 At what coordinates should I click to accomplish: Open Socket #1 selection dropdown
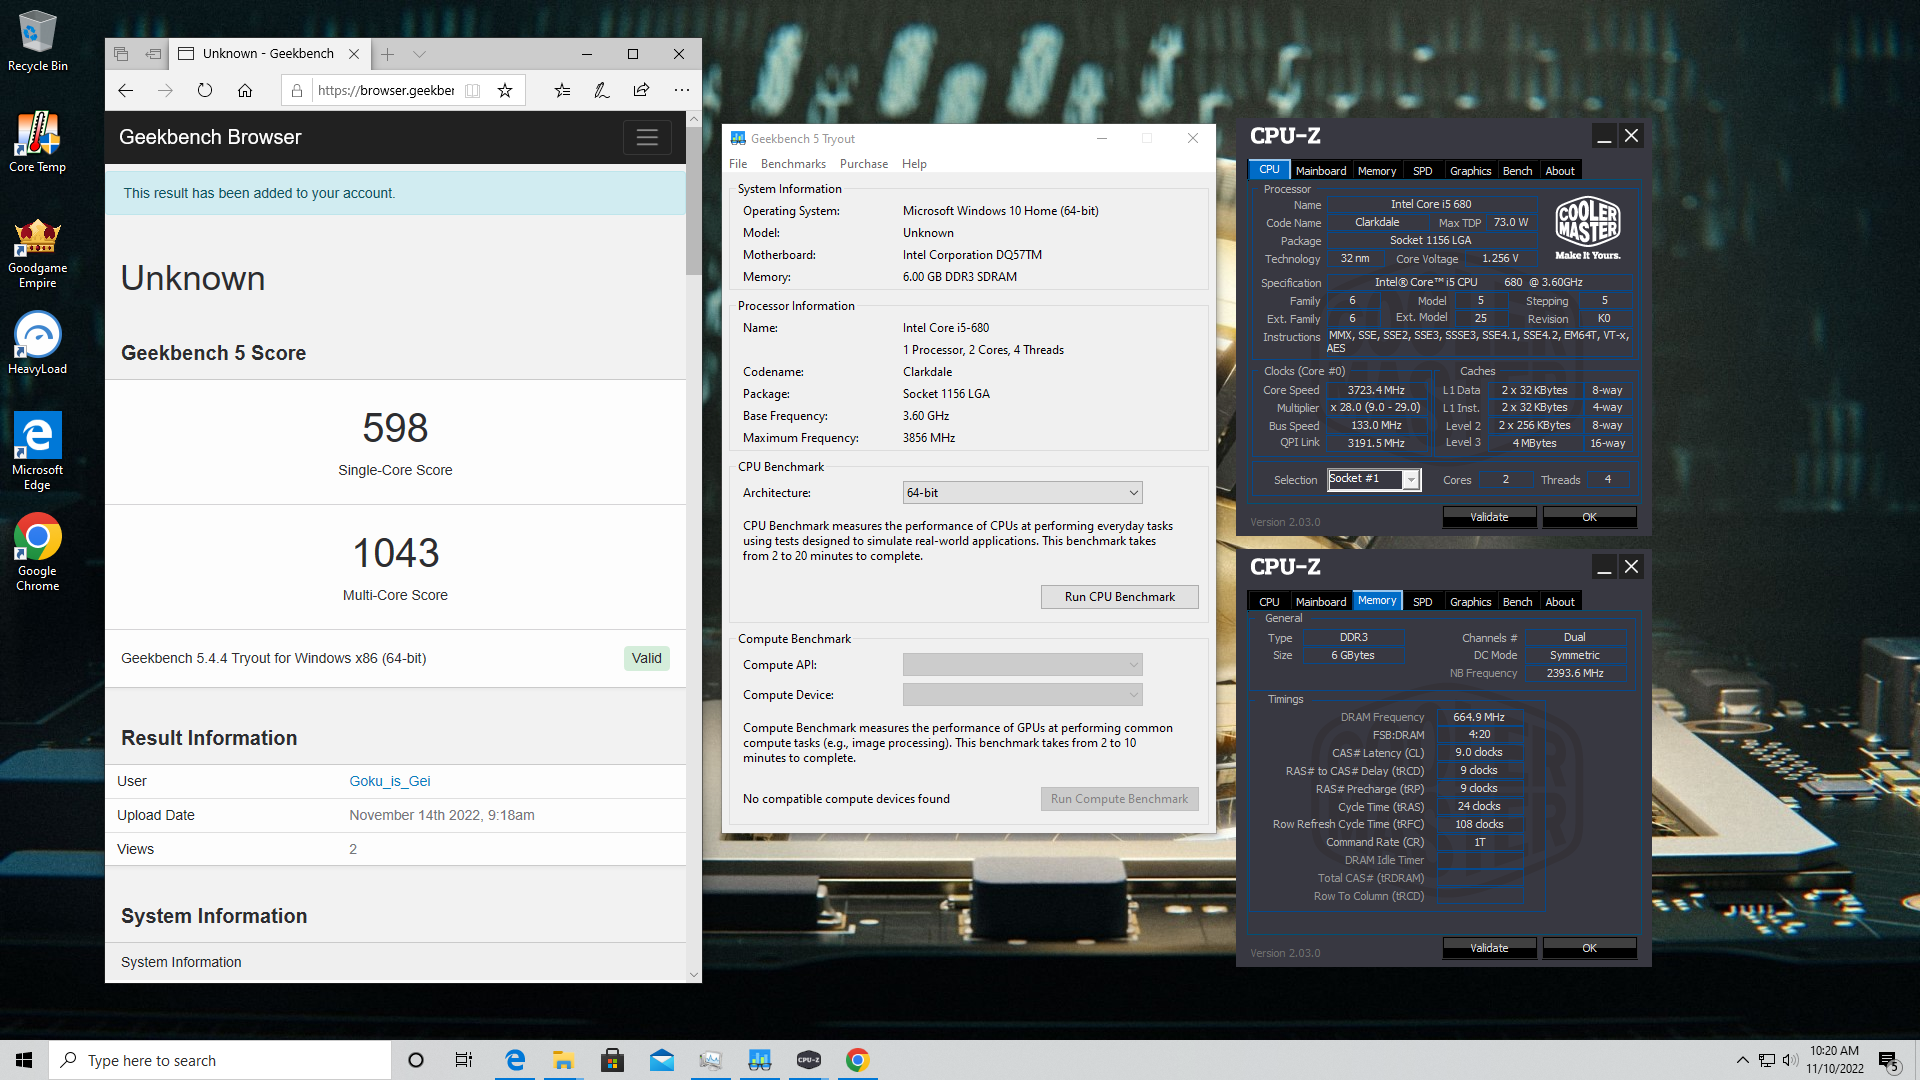(x=1373, y=479)
